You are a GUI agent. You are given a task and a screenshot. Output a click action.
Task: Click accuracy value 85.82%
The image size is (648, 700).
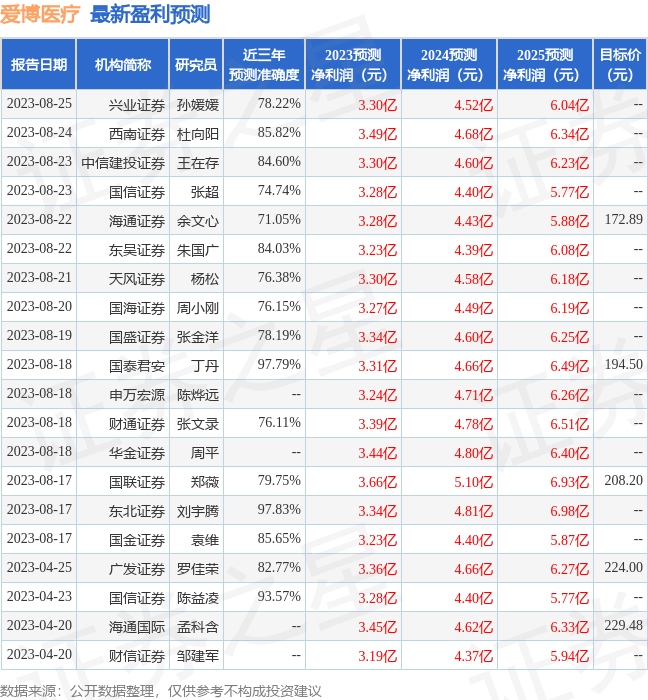click(x=279, y=132)
